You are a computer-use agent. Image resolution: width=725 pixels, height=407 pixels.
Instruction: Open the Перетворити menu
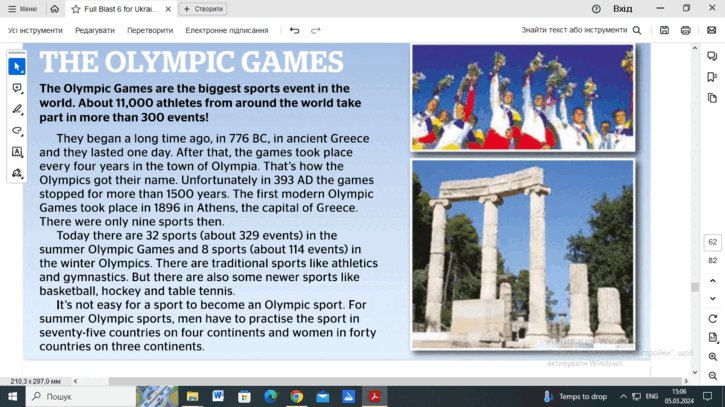click(150, 30)
